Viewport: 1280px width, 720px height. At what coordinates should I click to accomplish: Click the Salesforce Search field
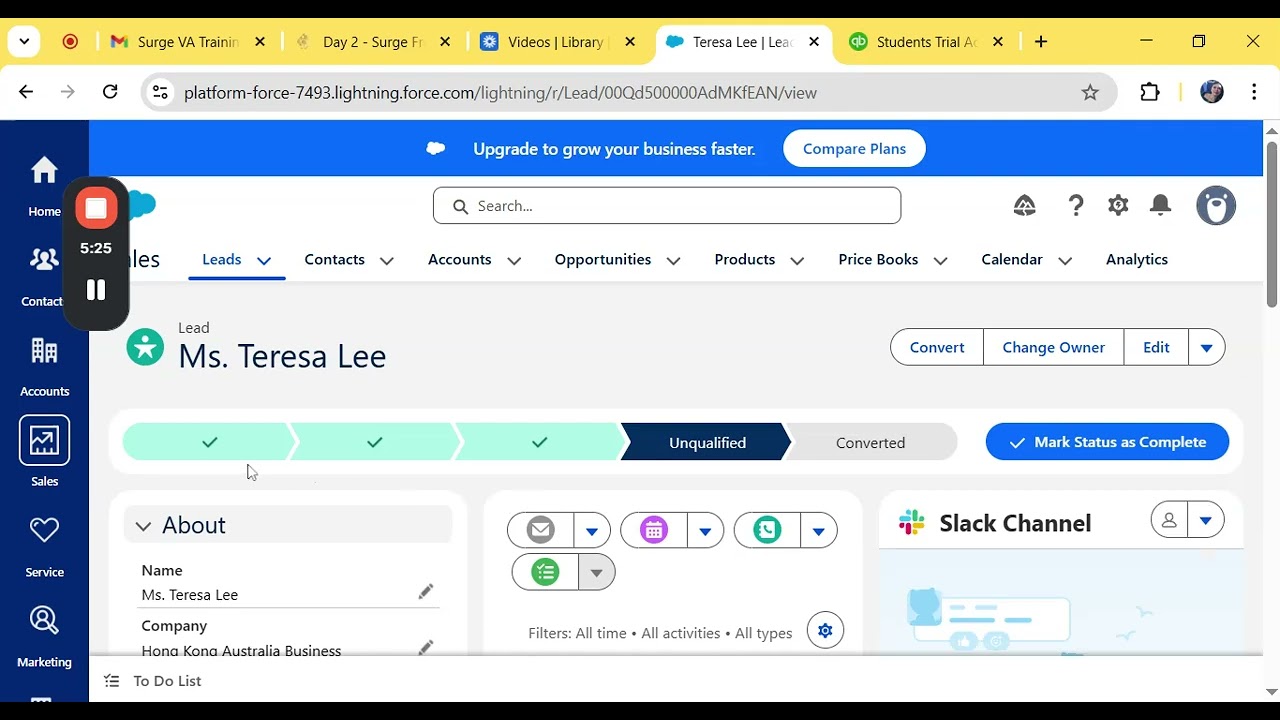(x=667, y=206)
